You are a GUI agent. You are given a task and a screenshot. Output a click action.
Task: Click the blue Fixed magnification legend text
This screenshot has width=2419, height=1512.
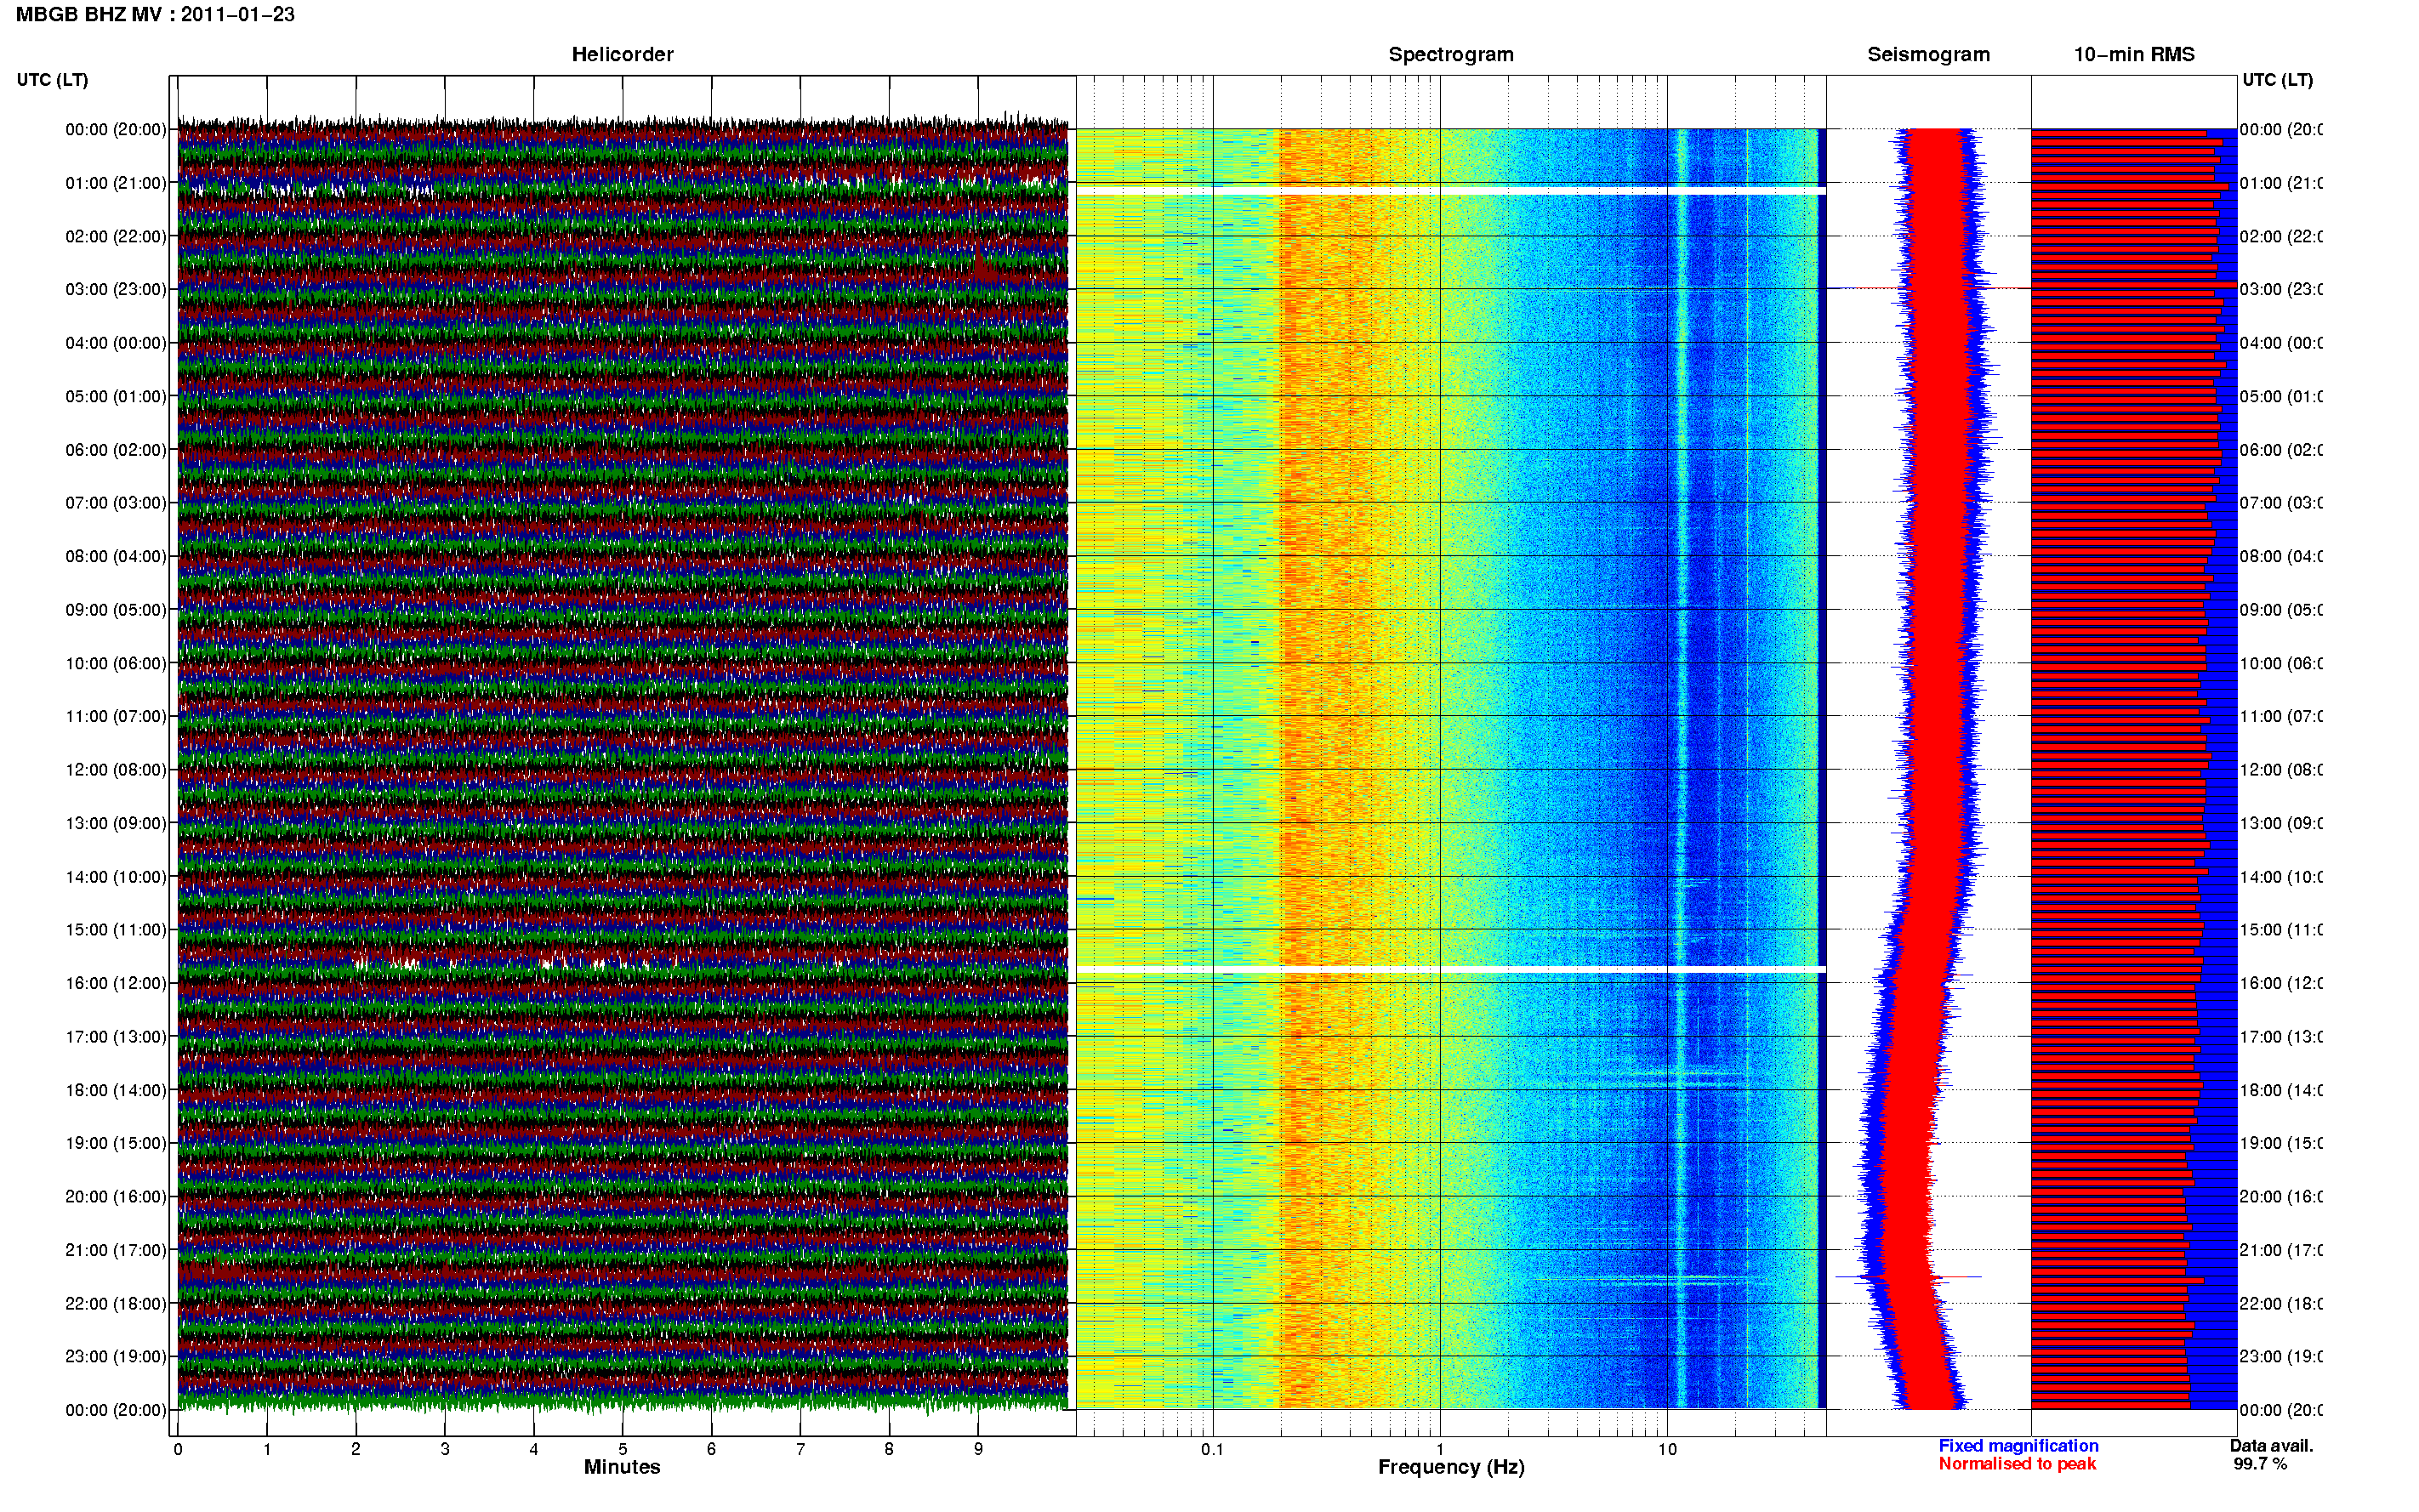[x=2018, y=1445]
